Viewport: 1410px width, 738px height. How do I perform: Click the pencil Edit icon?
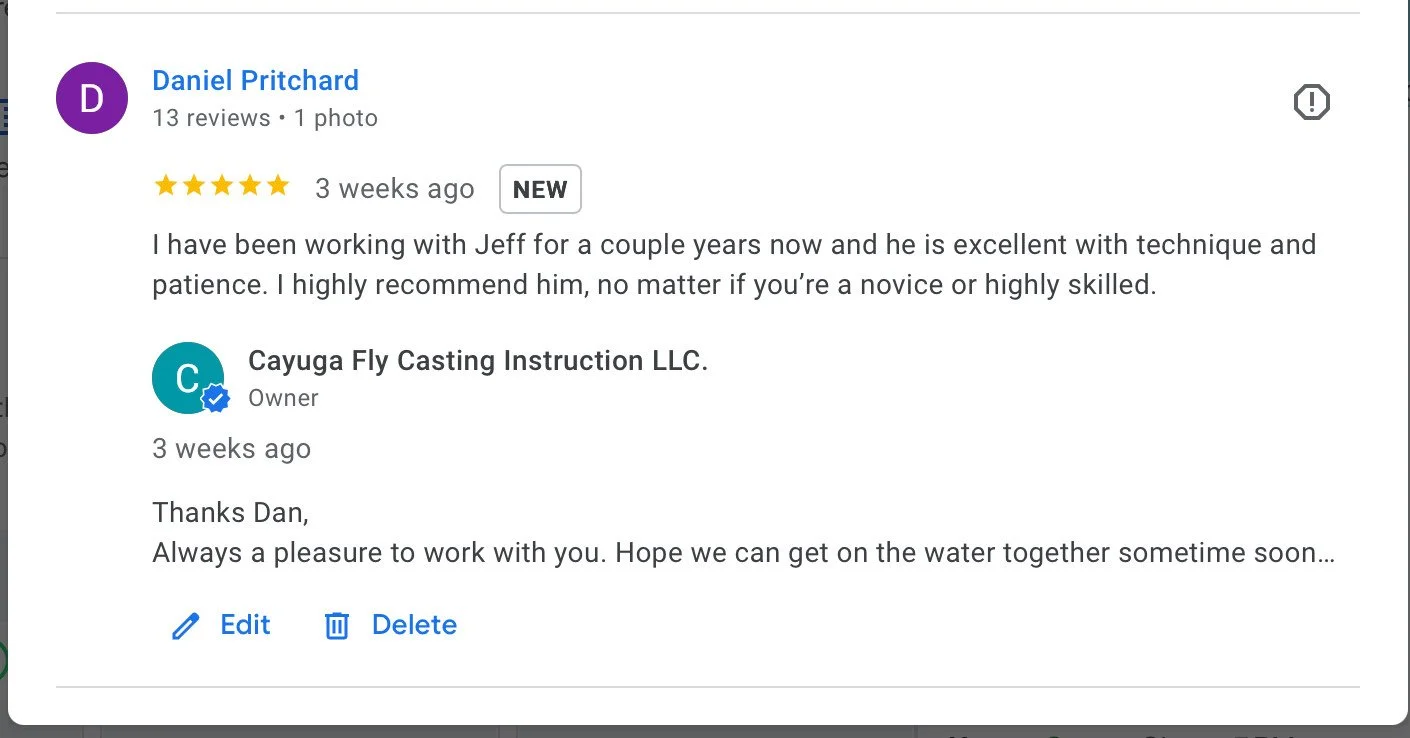(186, 626)
